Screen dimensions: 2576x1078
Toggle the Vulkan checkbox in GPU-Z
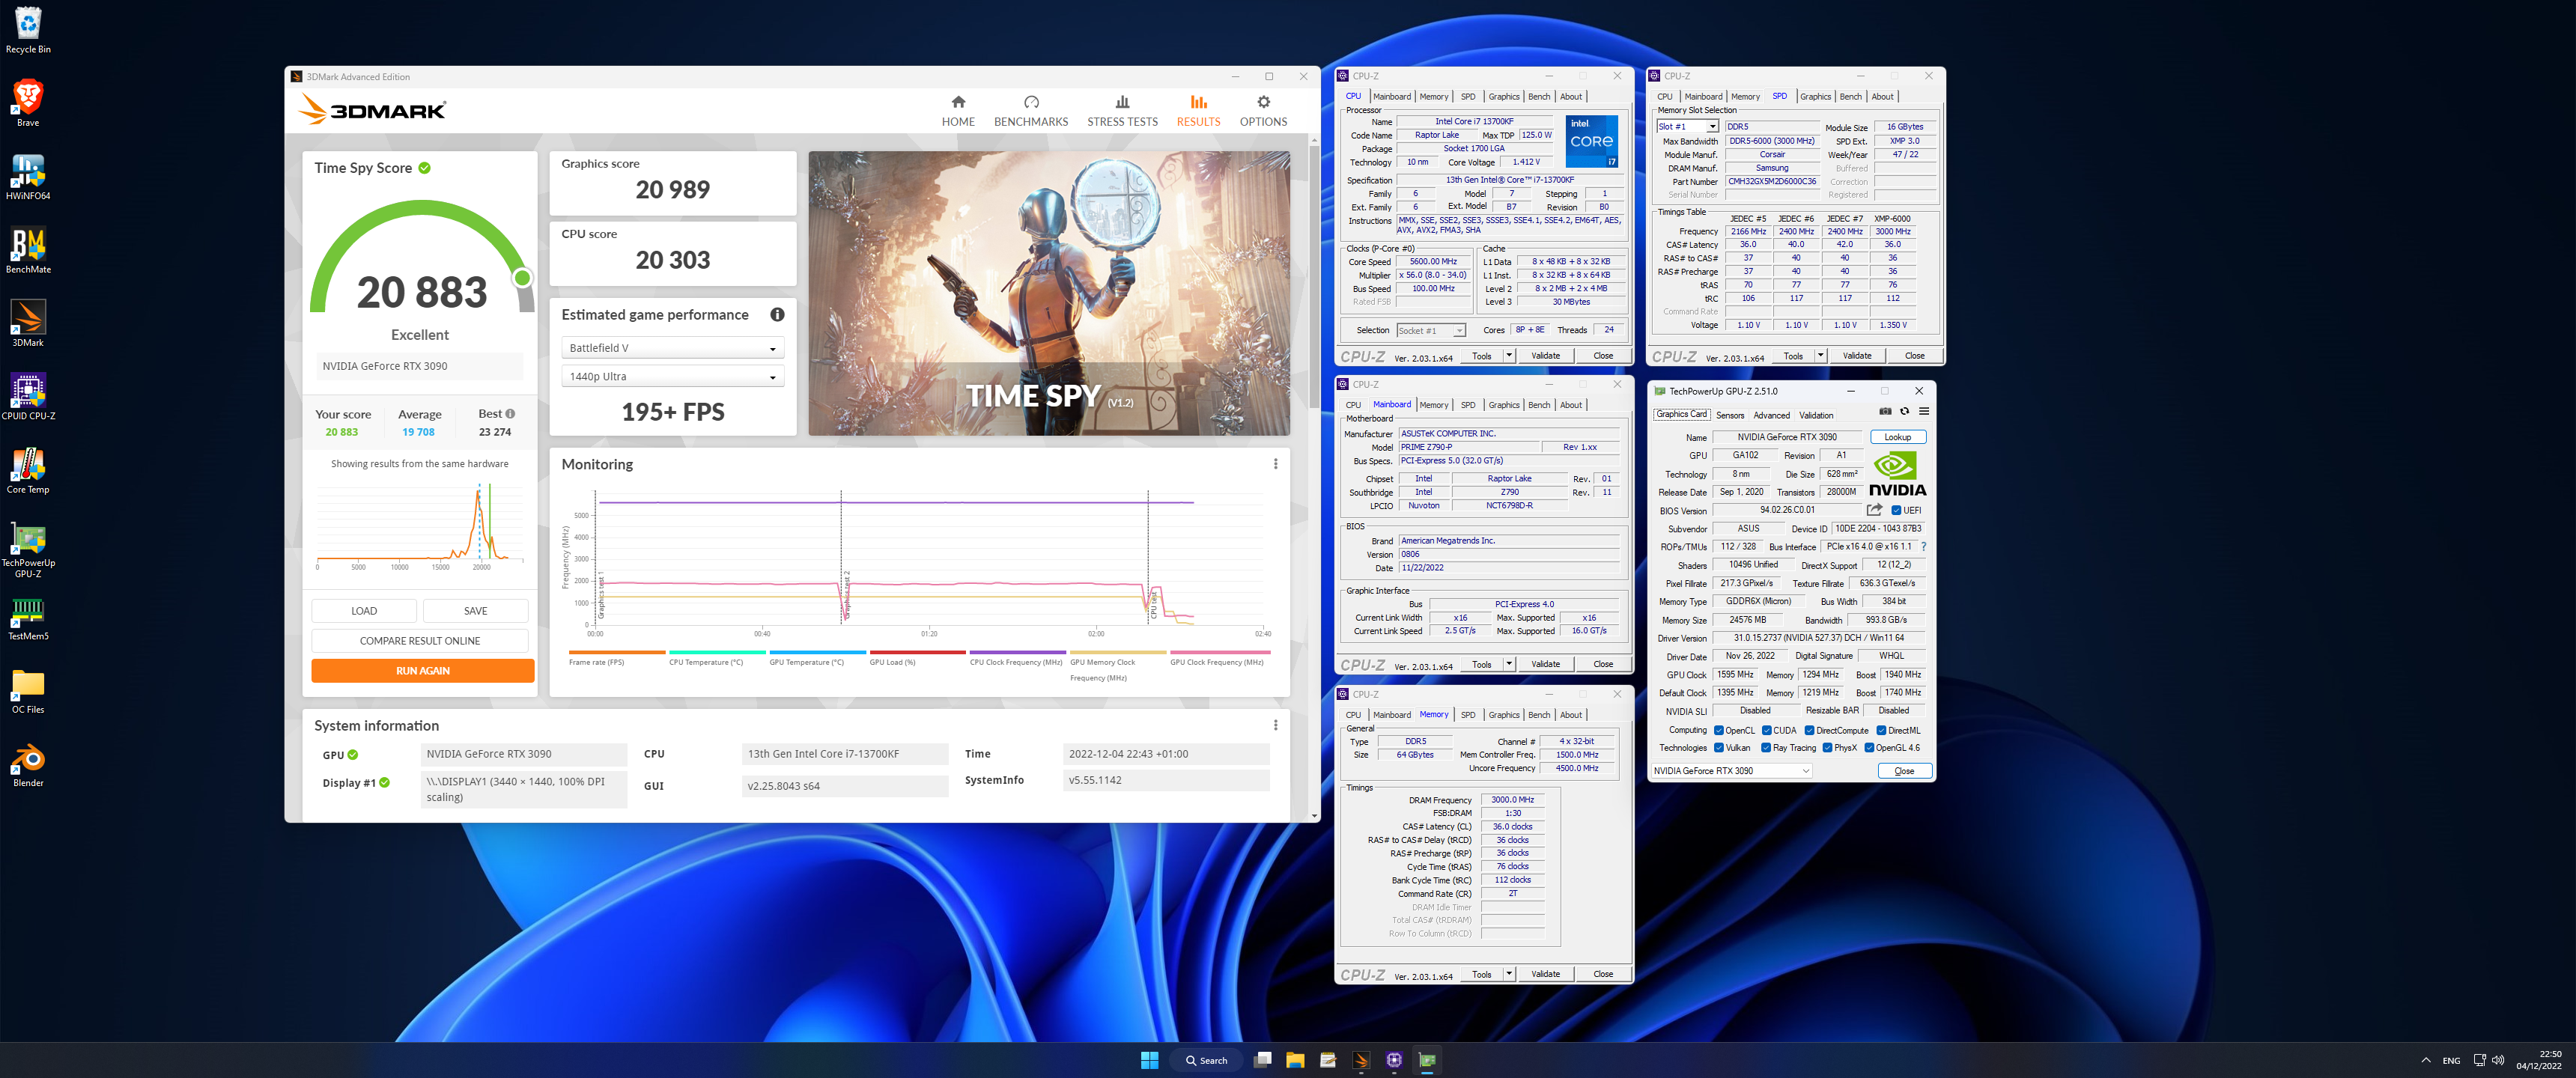(x=1718, y=748)
